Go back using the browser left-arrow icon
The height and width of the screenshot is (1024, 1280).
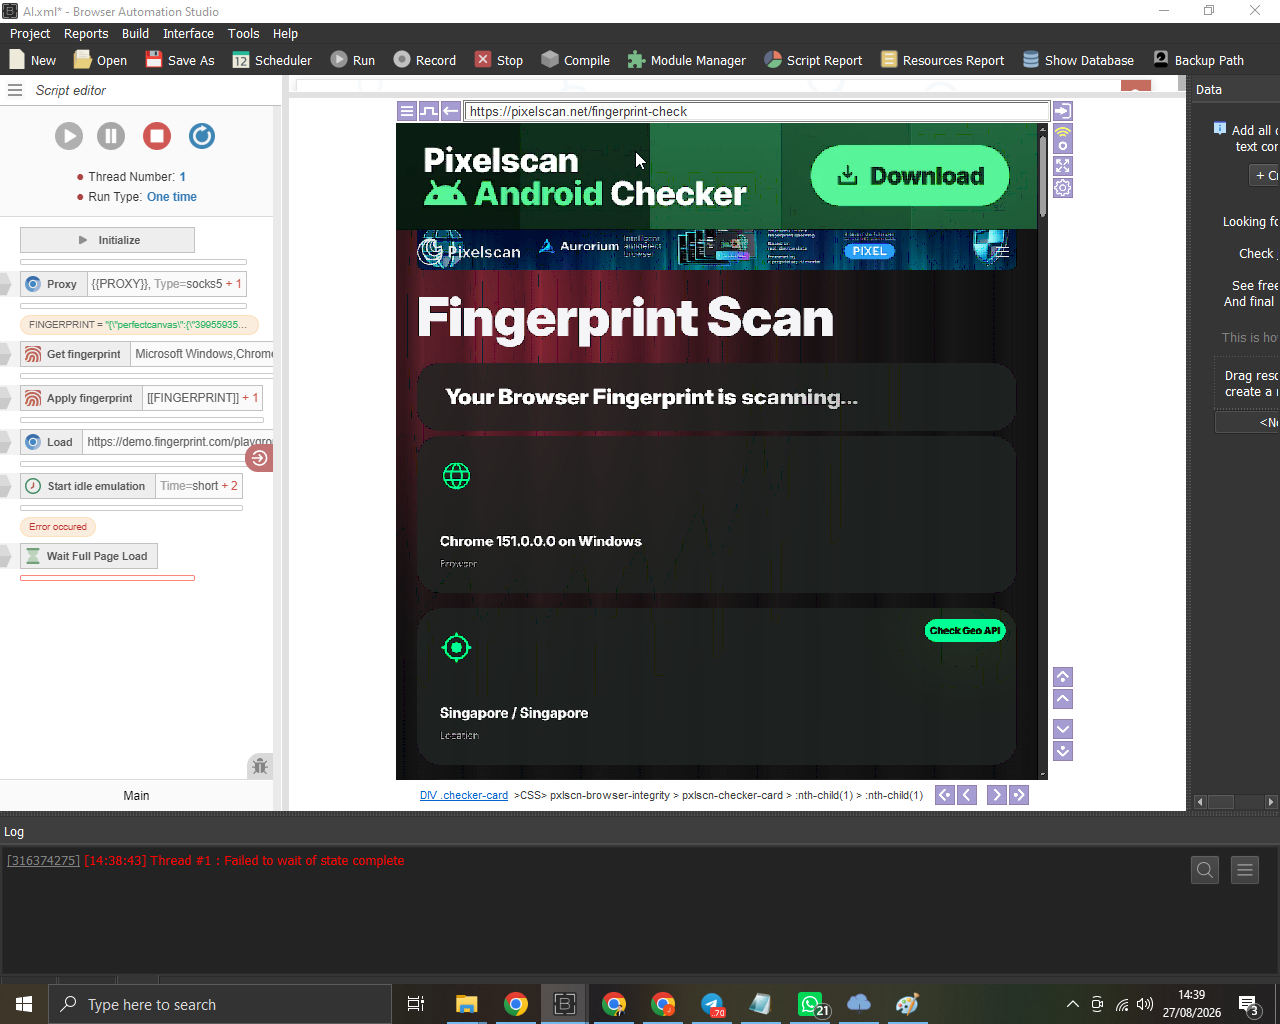[451, 111]
